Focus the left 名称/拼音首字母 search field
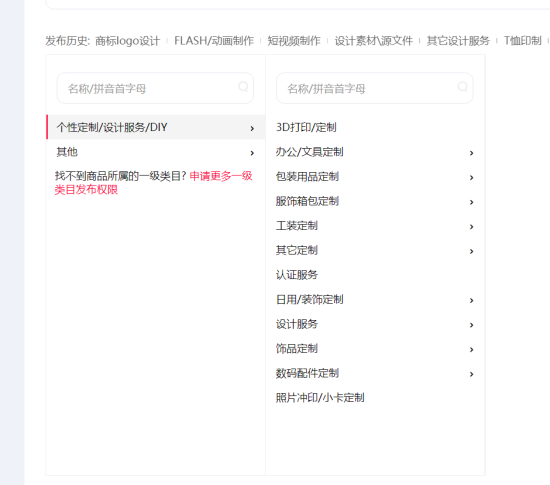Viewport: 550px width, 485px height. pos(155,88)
